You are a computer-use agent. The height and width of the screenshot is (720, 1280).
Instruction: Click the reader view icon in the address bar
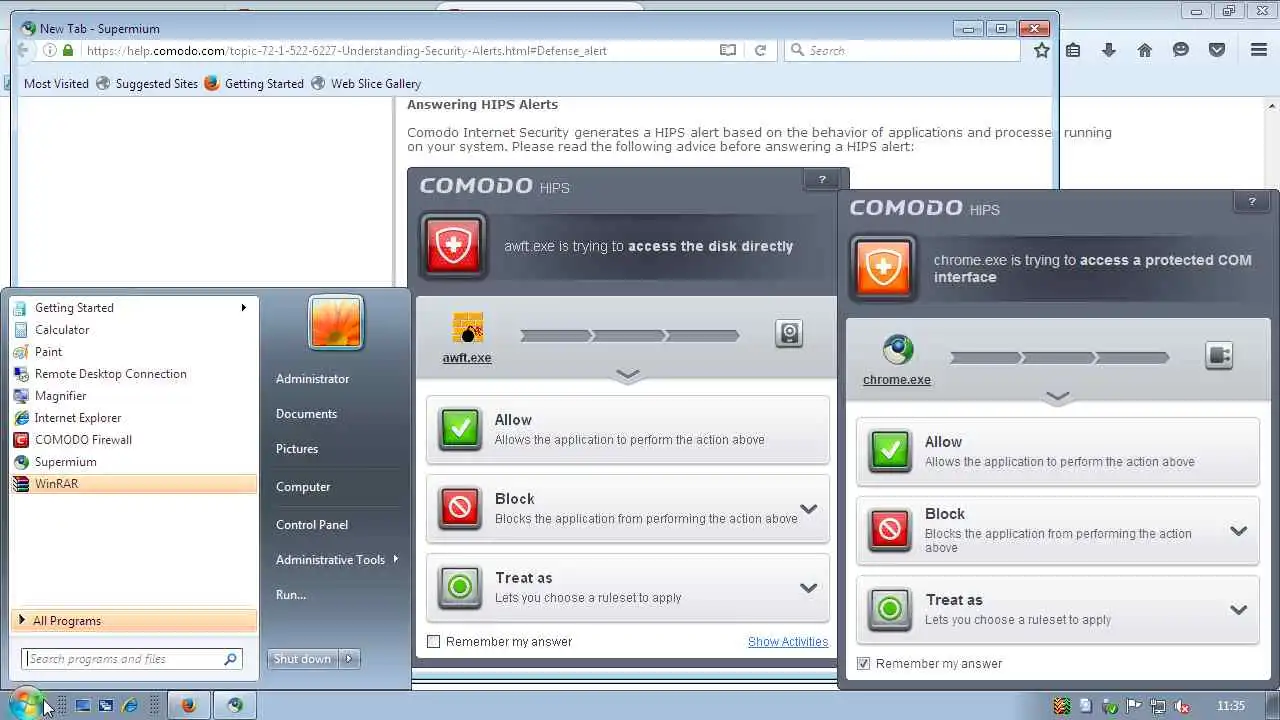click(728, 50)
